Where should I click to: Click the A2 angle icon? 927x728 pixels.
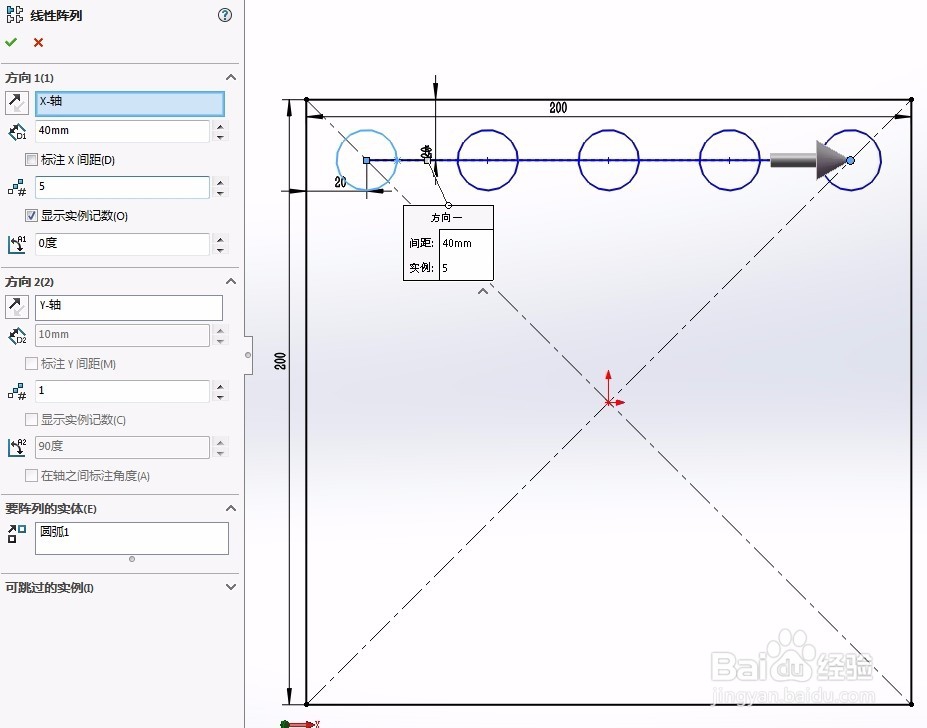[17, 447]
